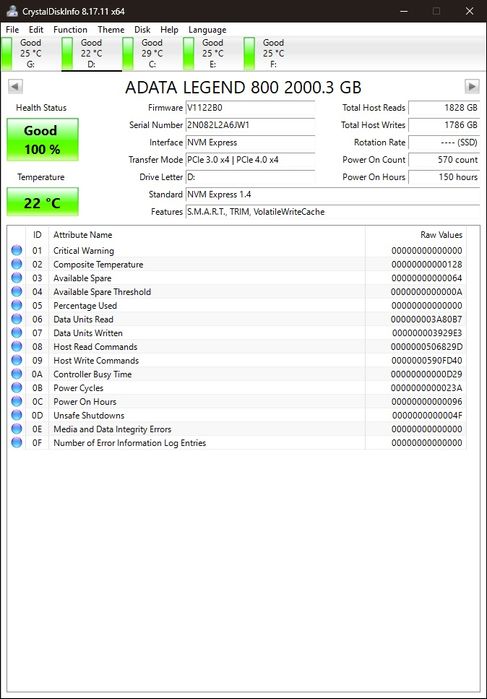Click status icon for Host Read Commands
The height and width of the screenshot is (699, 487).
pos(17,346)
